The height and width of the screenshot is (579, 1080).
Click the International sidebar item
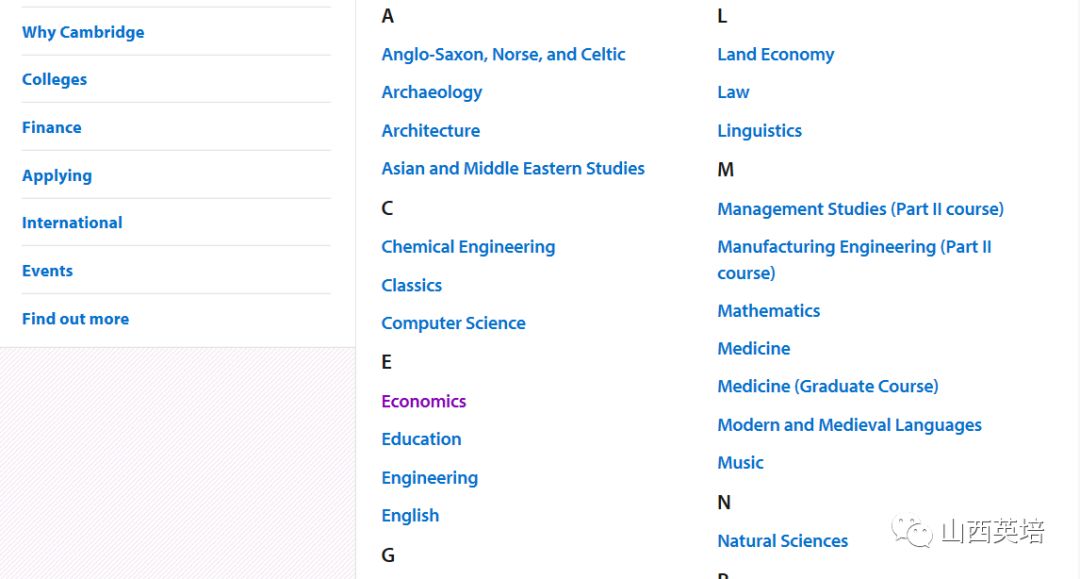point(72,222)
